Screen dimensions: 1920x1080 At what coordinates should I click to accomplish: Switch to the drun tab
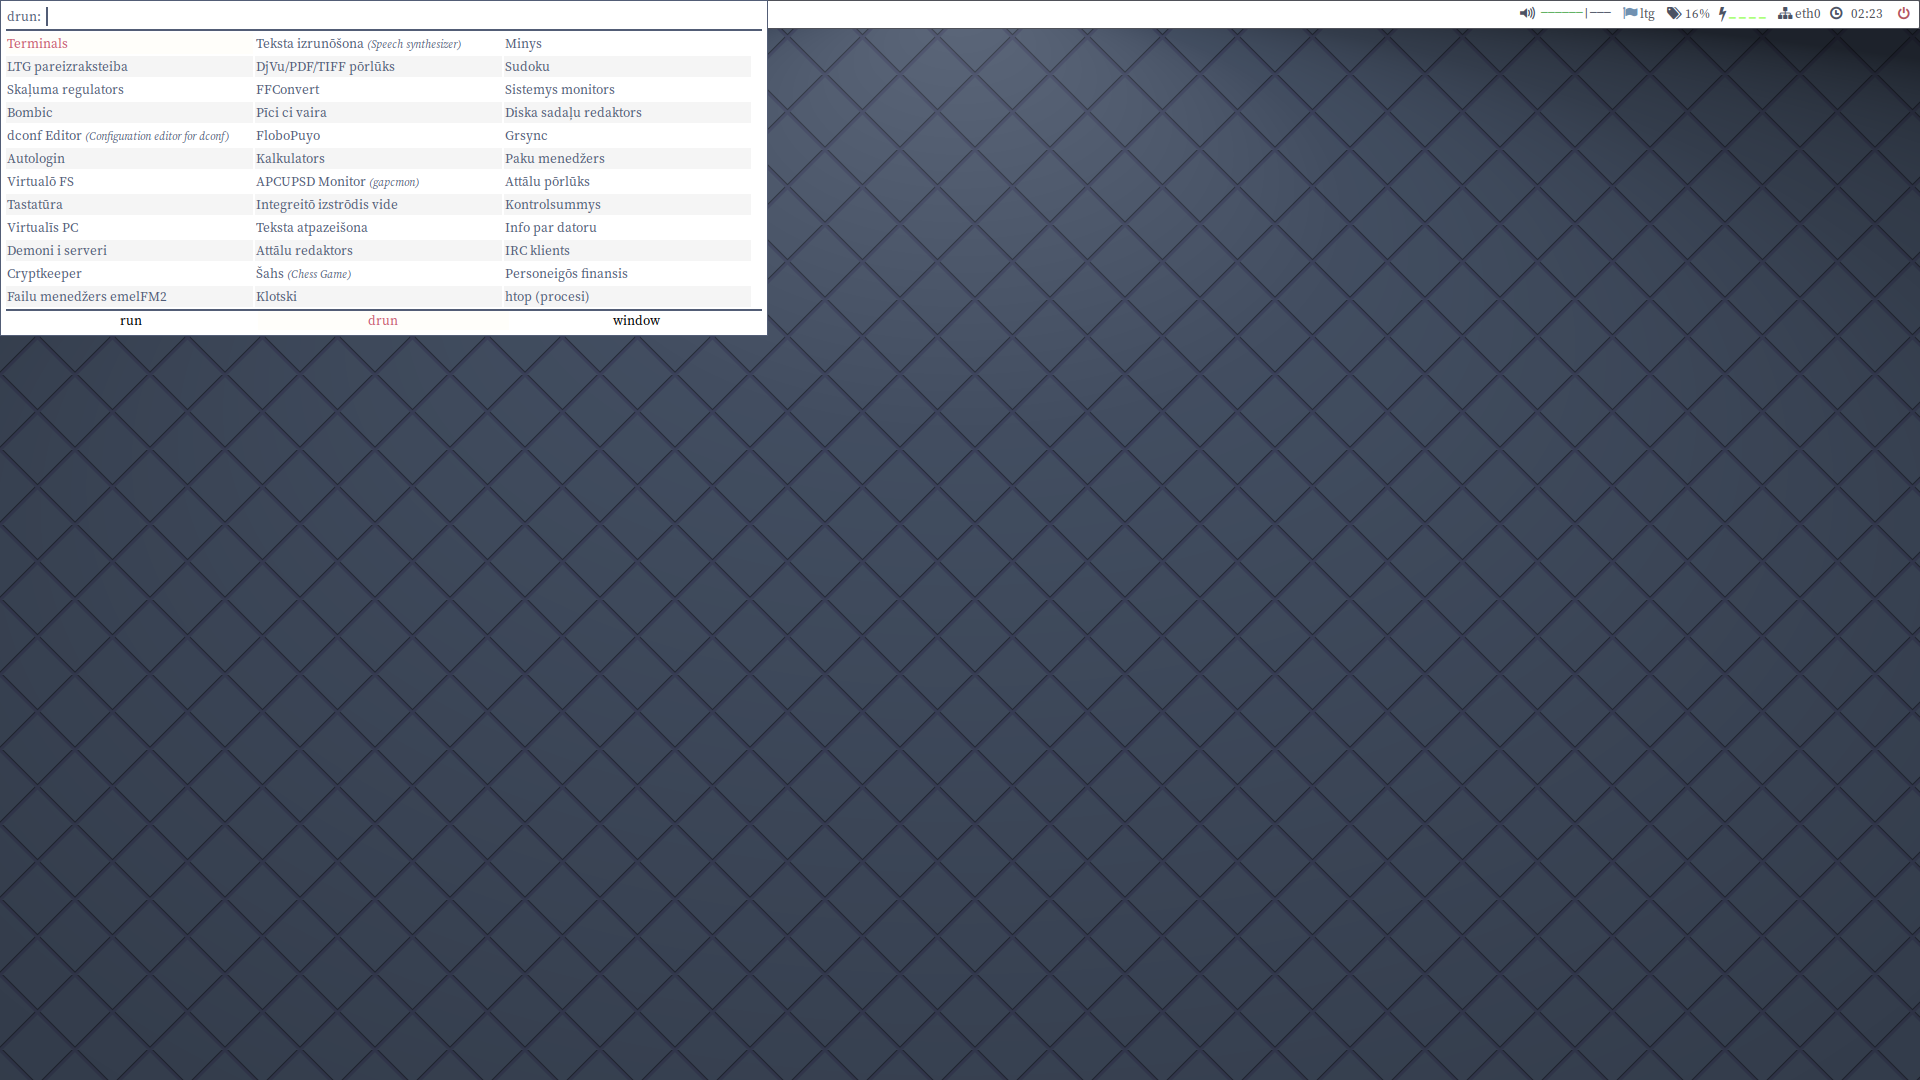[x=383, y=321]
